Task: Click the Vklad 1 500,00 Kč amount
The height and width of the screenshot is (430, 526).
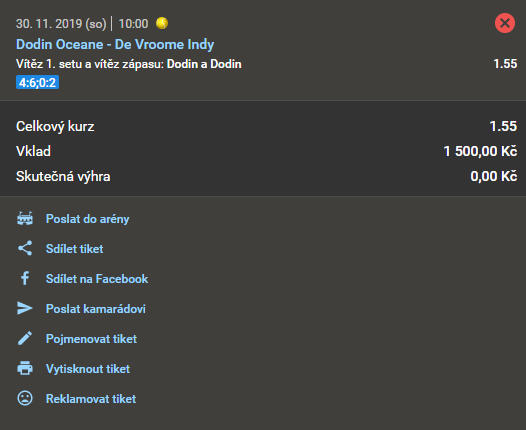Action: point(480,151)
